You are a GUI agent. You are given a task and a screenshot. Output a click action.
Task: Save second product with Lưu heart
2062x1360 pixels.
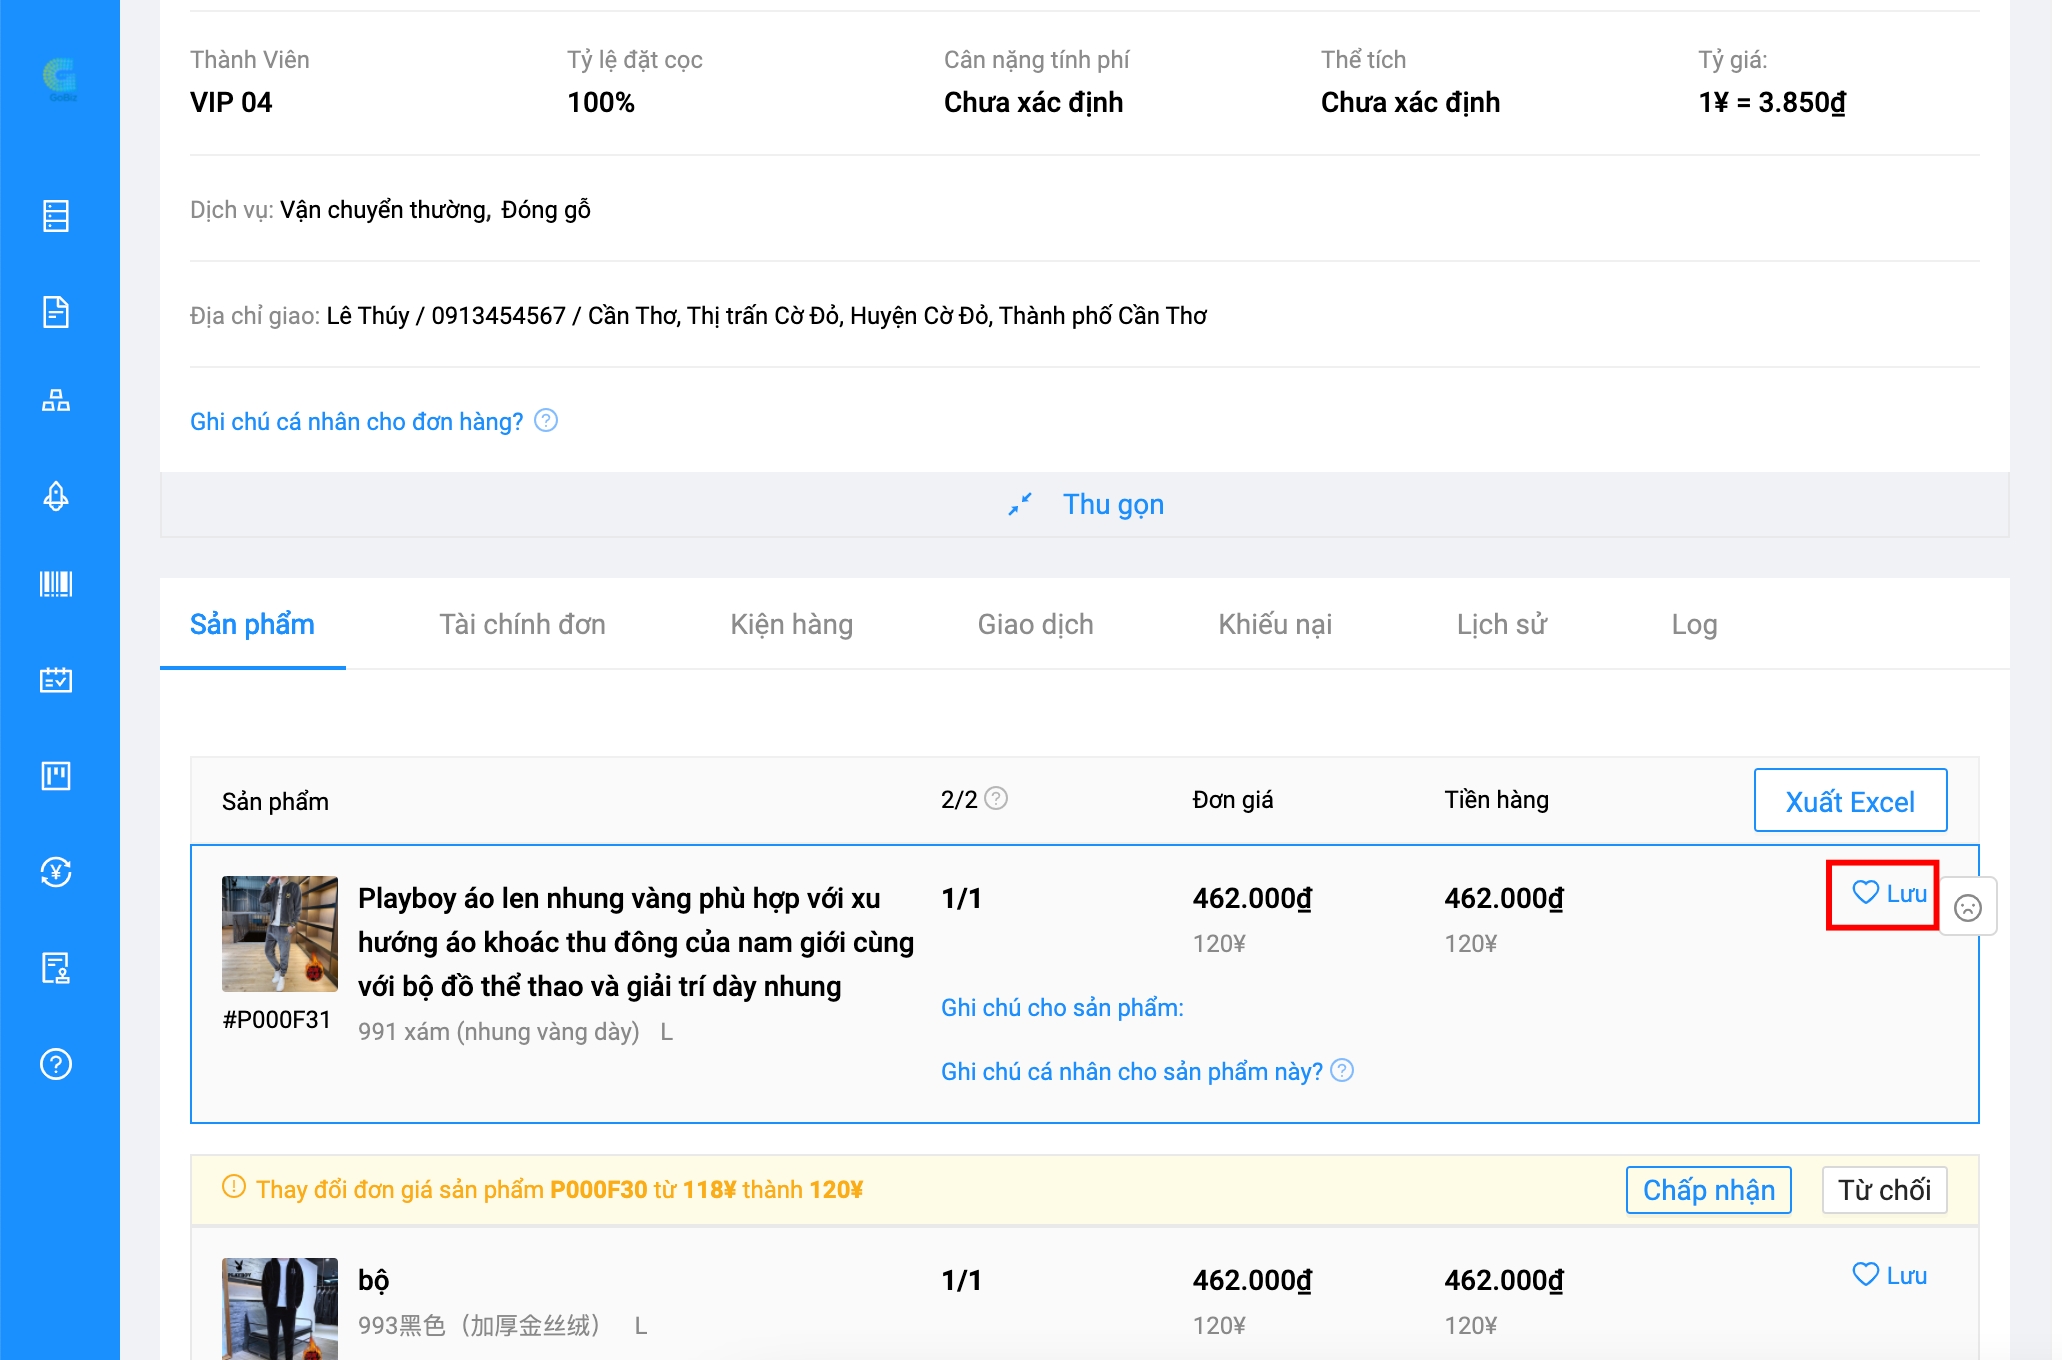coord(1888,1275)
